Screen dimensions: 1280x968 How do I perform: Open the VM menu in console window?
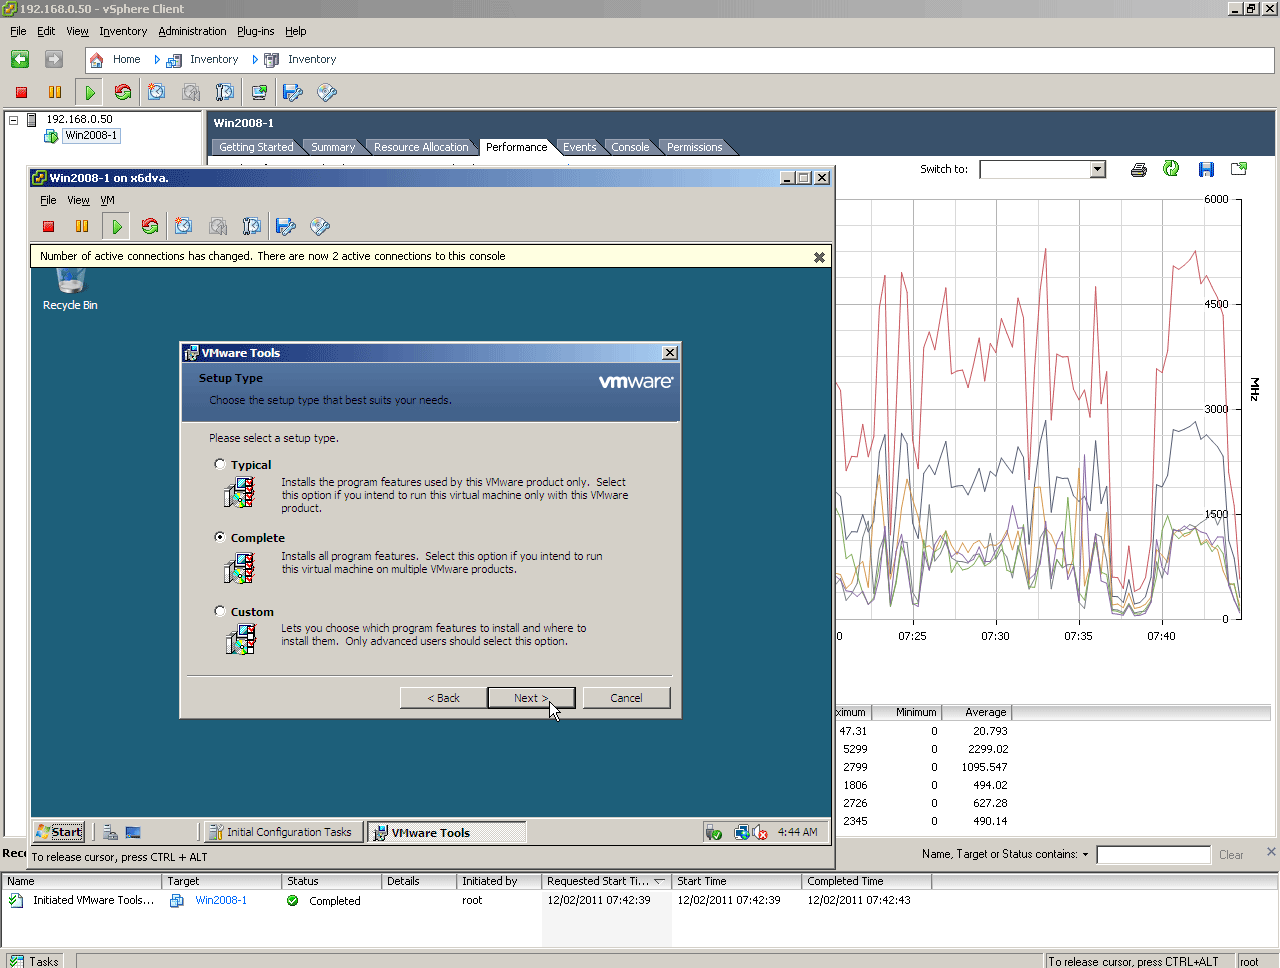(107, 200)
